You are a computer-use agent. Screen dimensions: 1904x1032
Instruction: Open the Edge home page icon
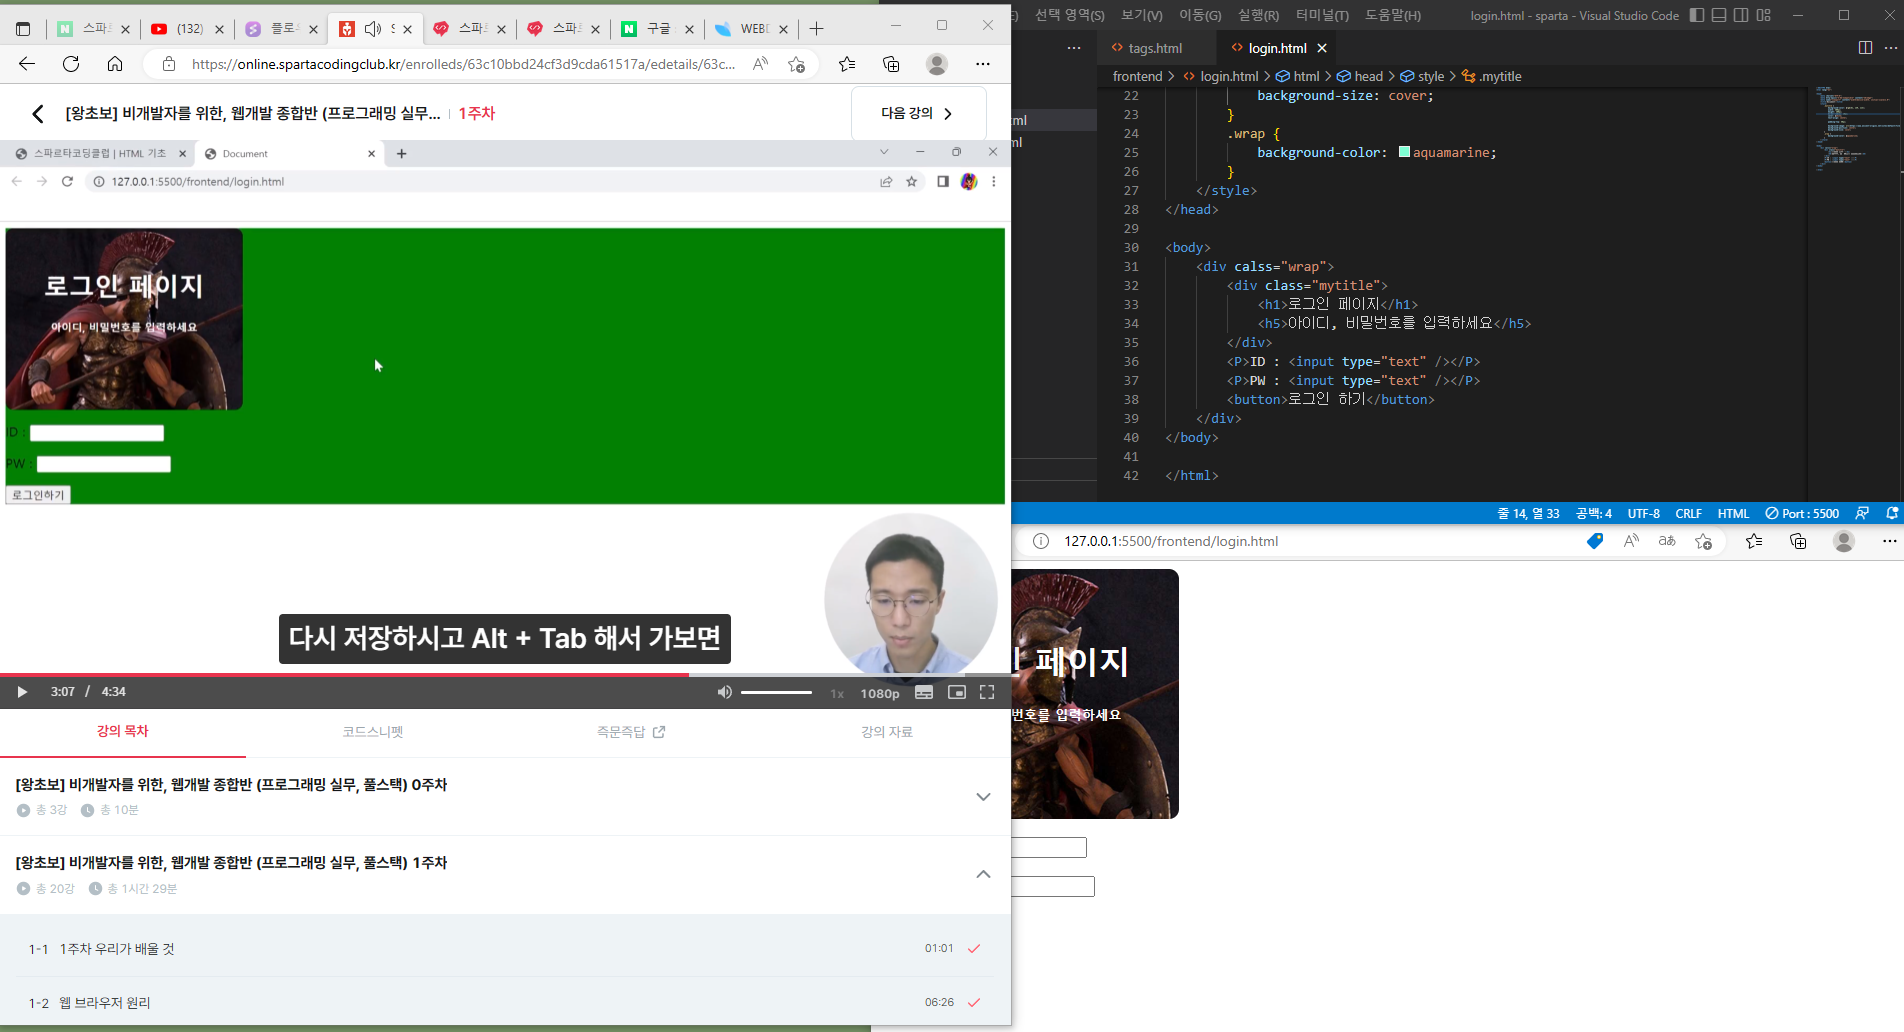coord(115,64)
